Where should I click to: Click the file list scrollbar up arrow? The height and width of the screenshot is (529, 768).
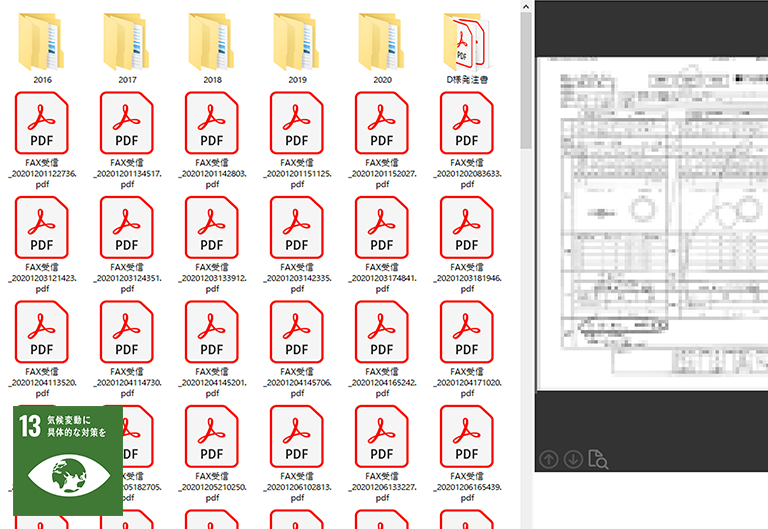pos(526,6)
